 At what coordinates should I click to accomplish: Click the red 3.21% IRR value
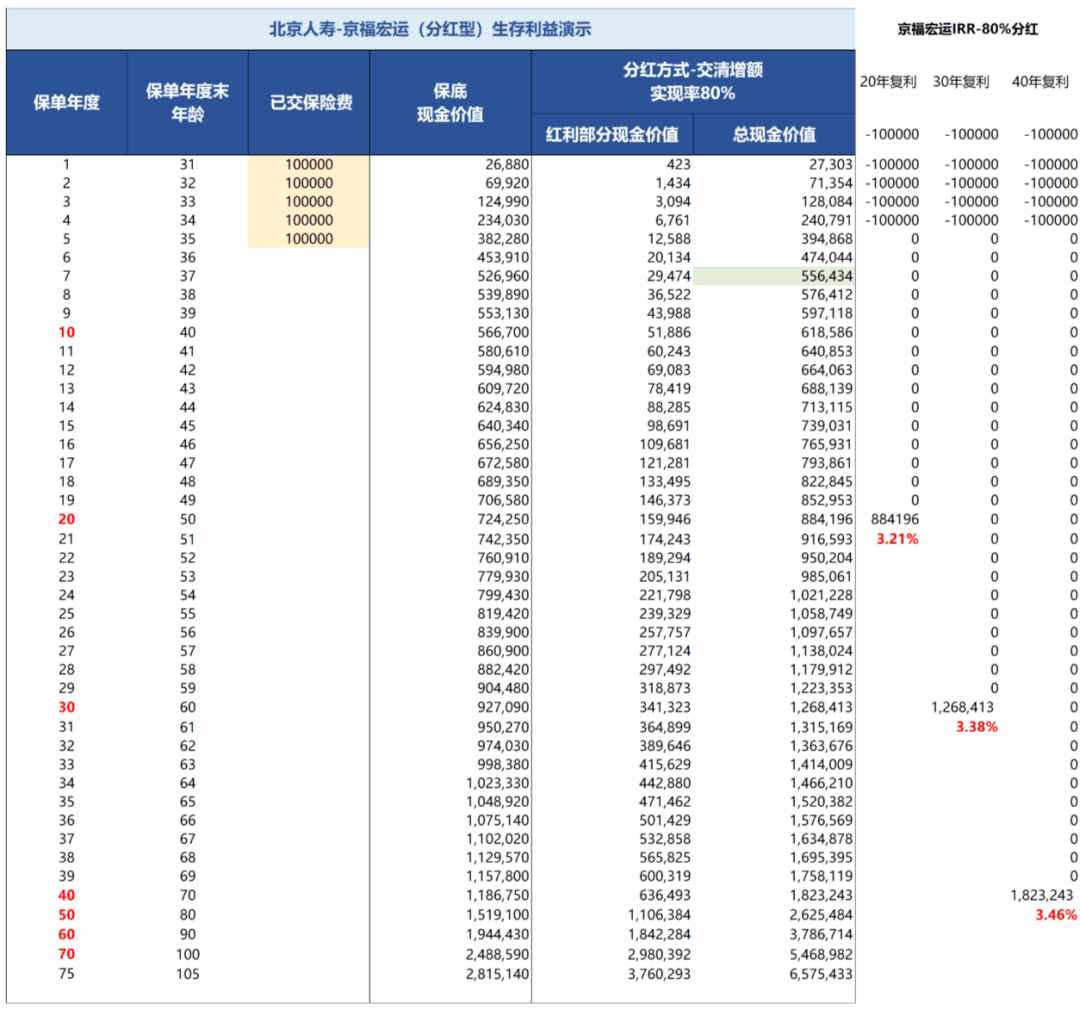897,539
